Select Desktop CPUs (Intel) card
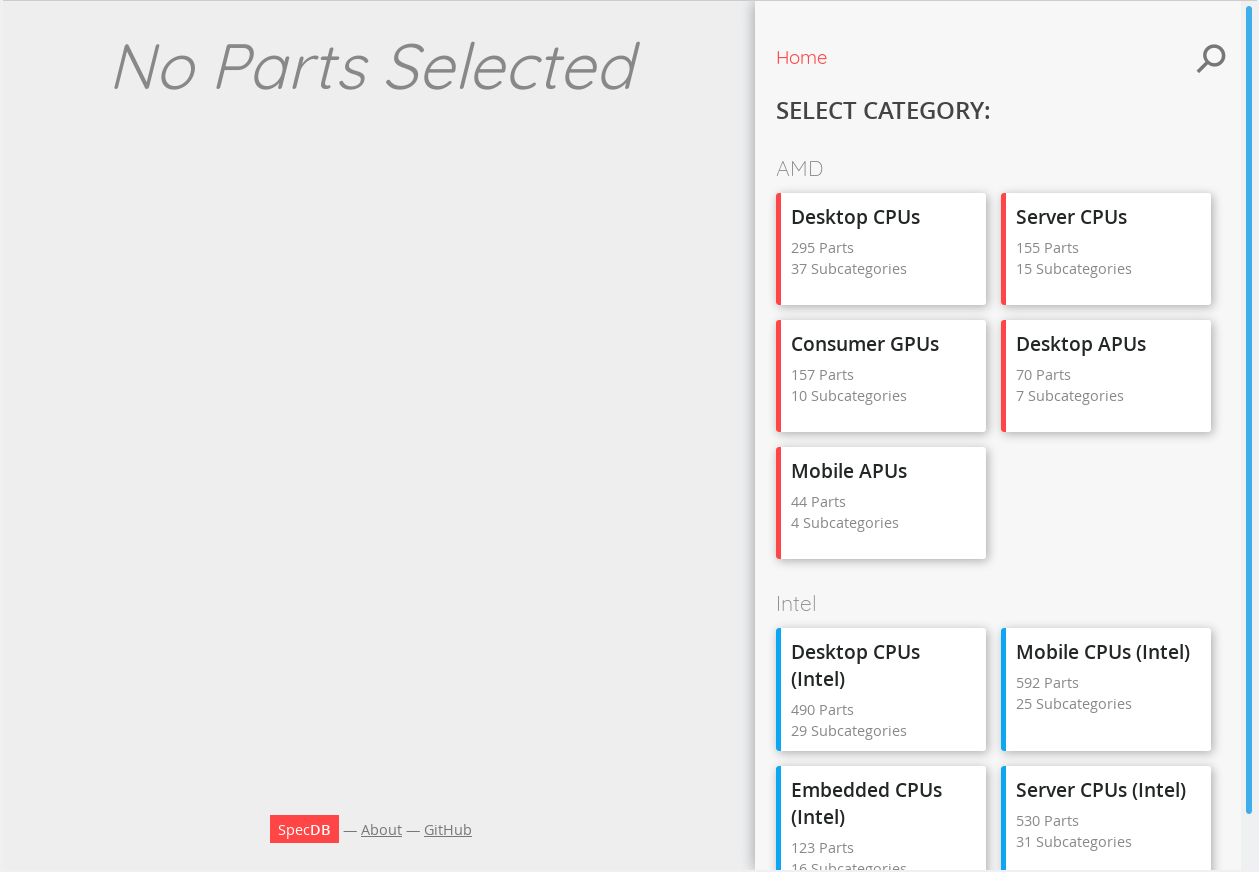Viewport: 1259px width, 872px height. (881, 689)
